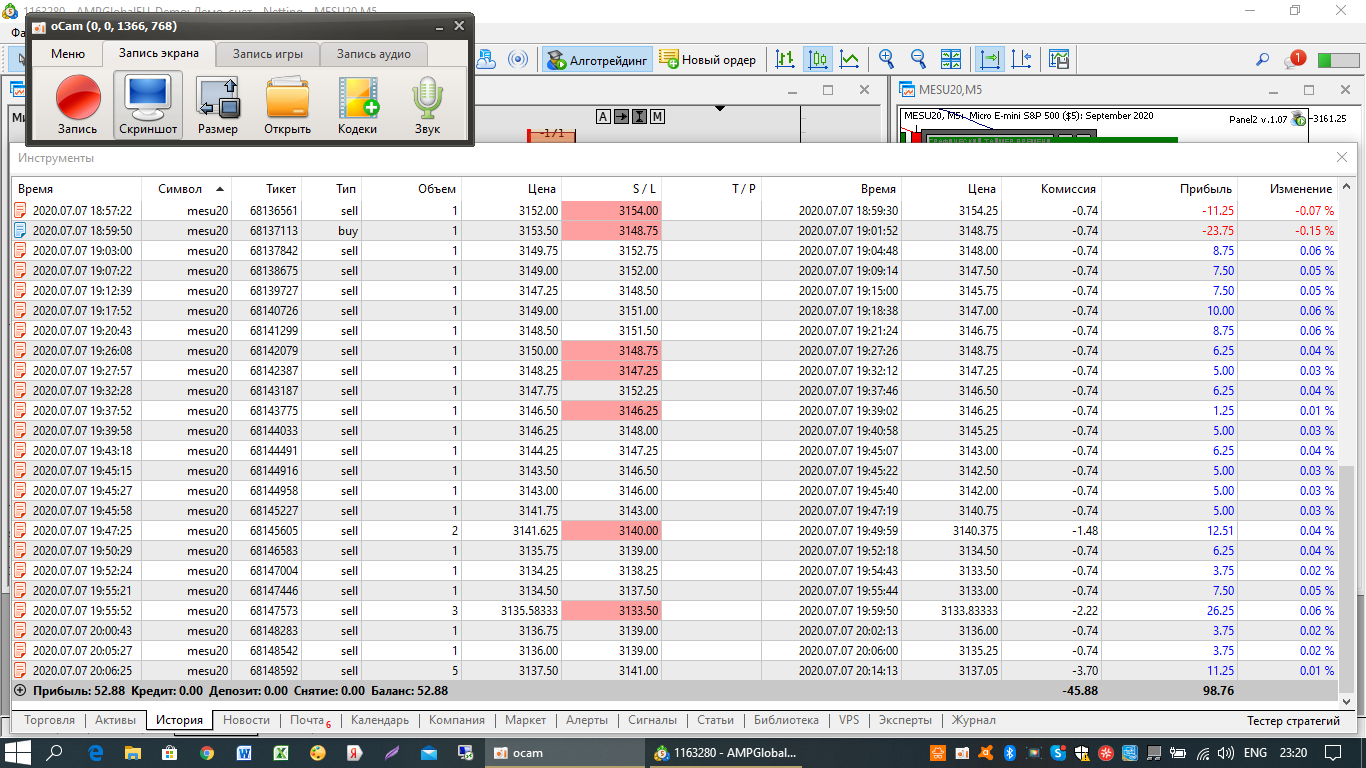1366x768 pixels.
Task: Switch to the Запись аудио tab
Action: tap(373, 54)
